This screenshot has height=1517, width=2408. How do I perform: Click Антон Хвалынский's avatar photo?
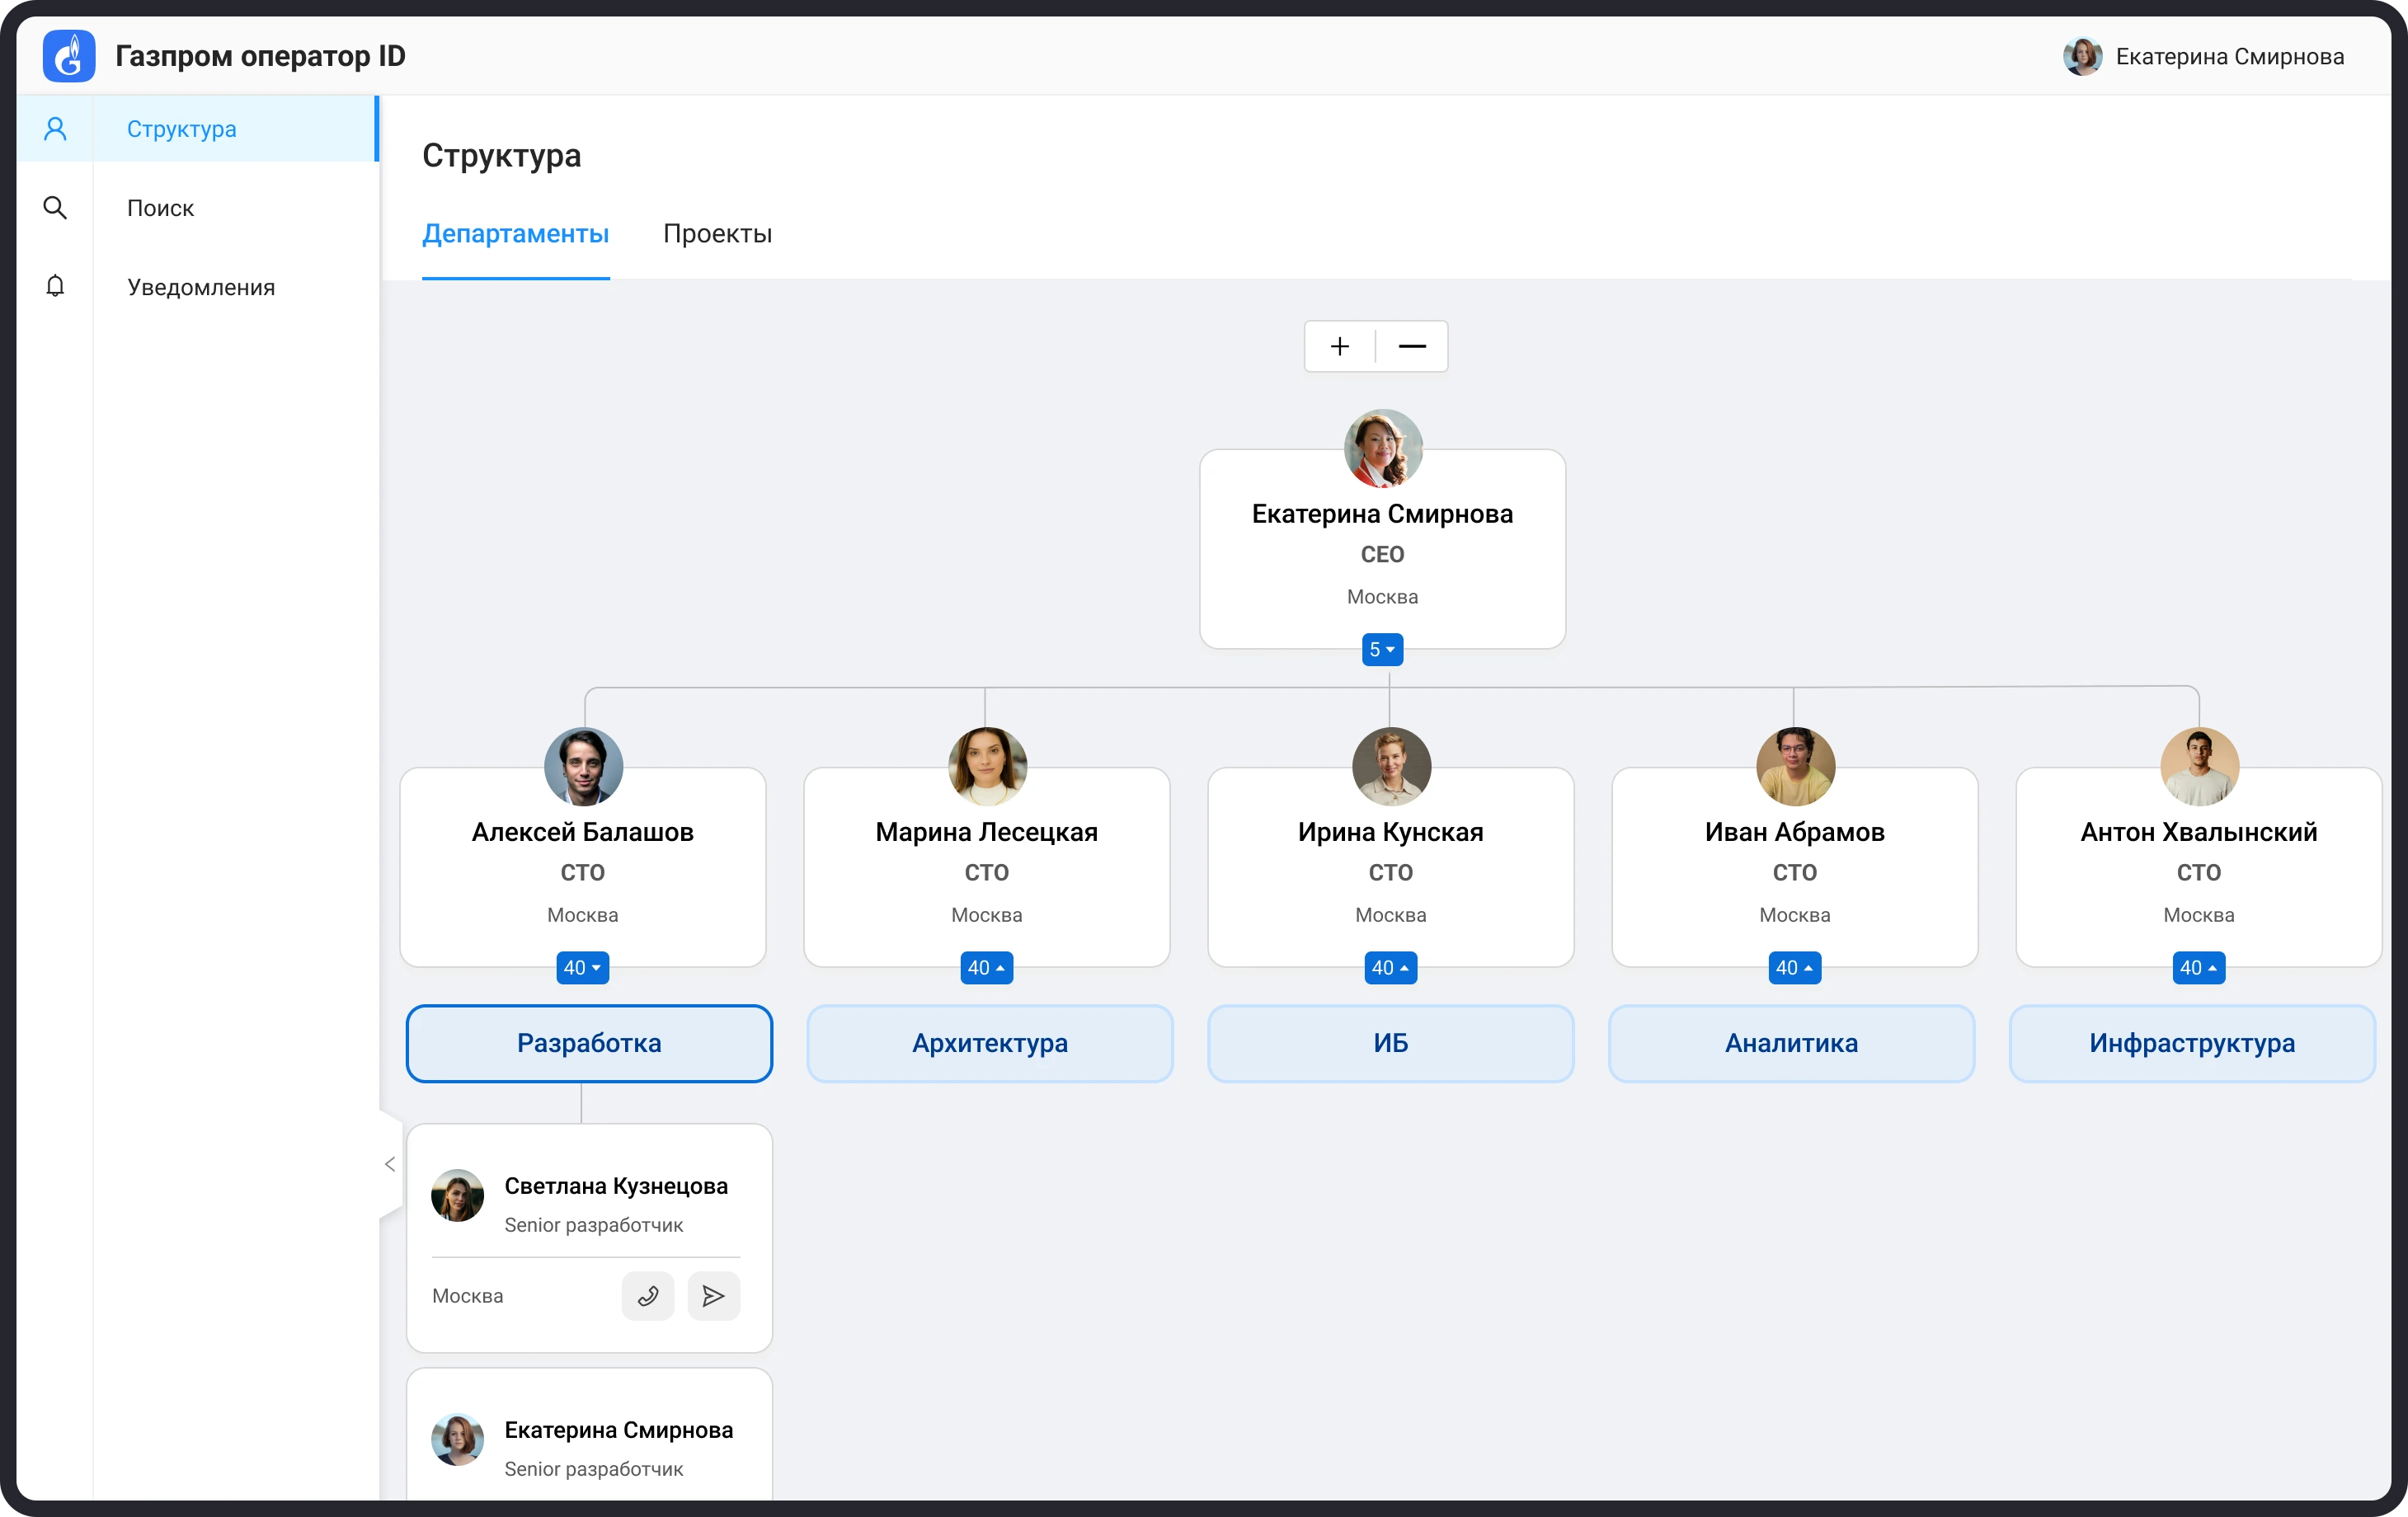2199,766
